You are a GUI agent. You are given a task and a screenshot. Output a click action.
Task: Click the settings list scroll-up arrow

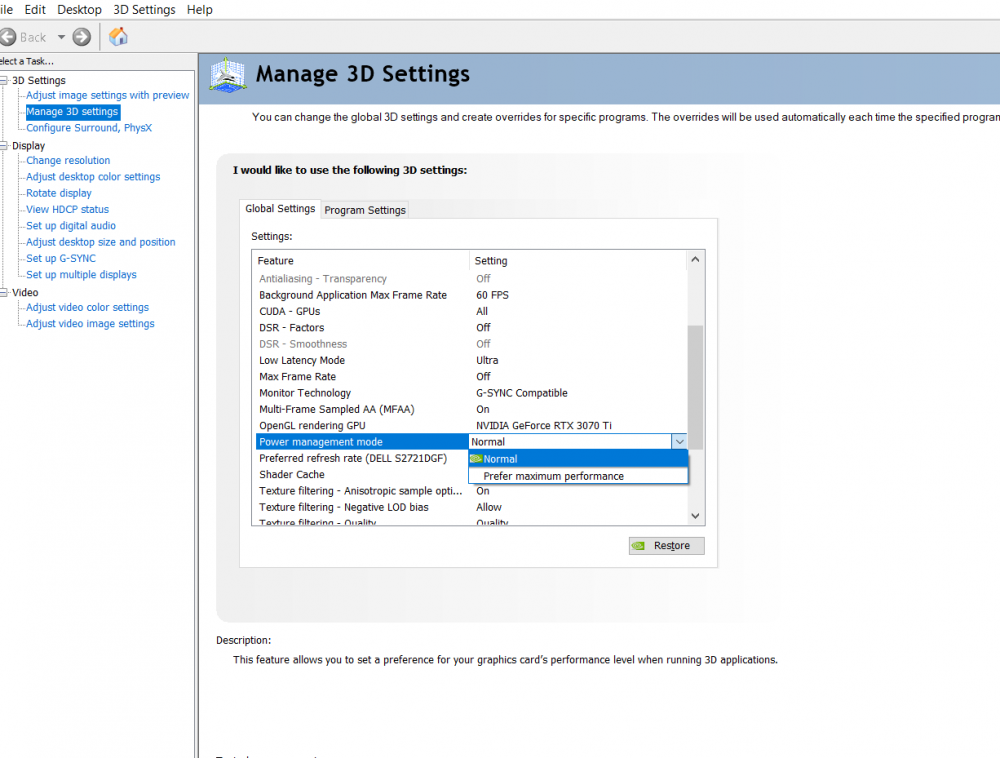[x=696, y=260]
